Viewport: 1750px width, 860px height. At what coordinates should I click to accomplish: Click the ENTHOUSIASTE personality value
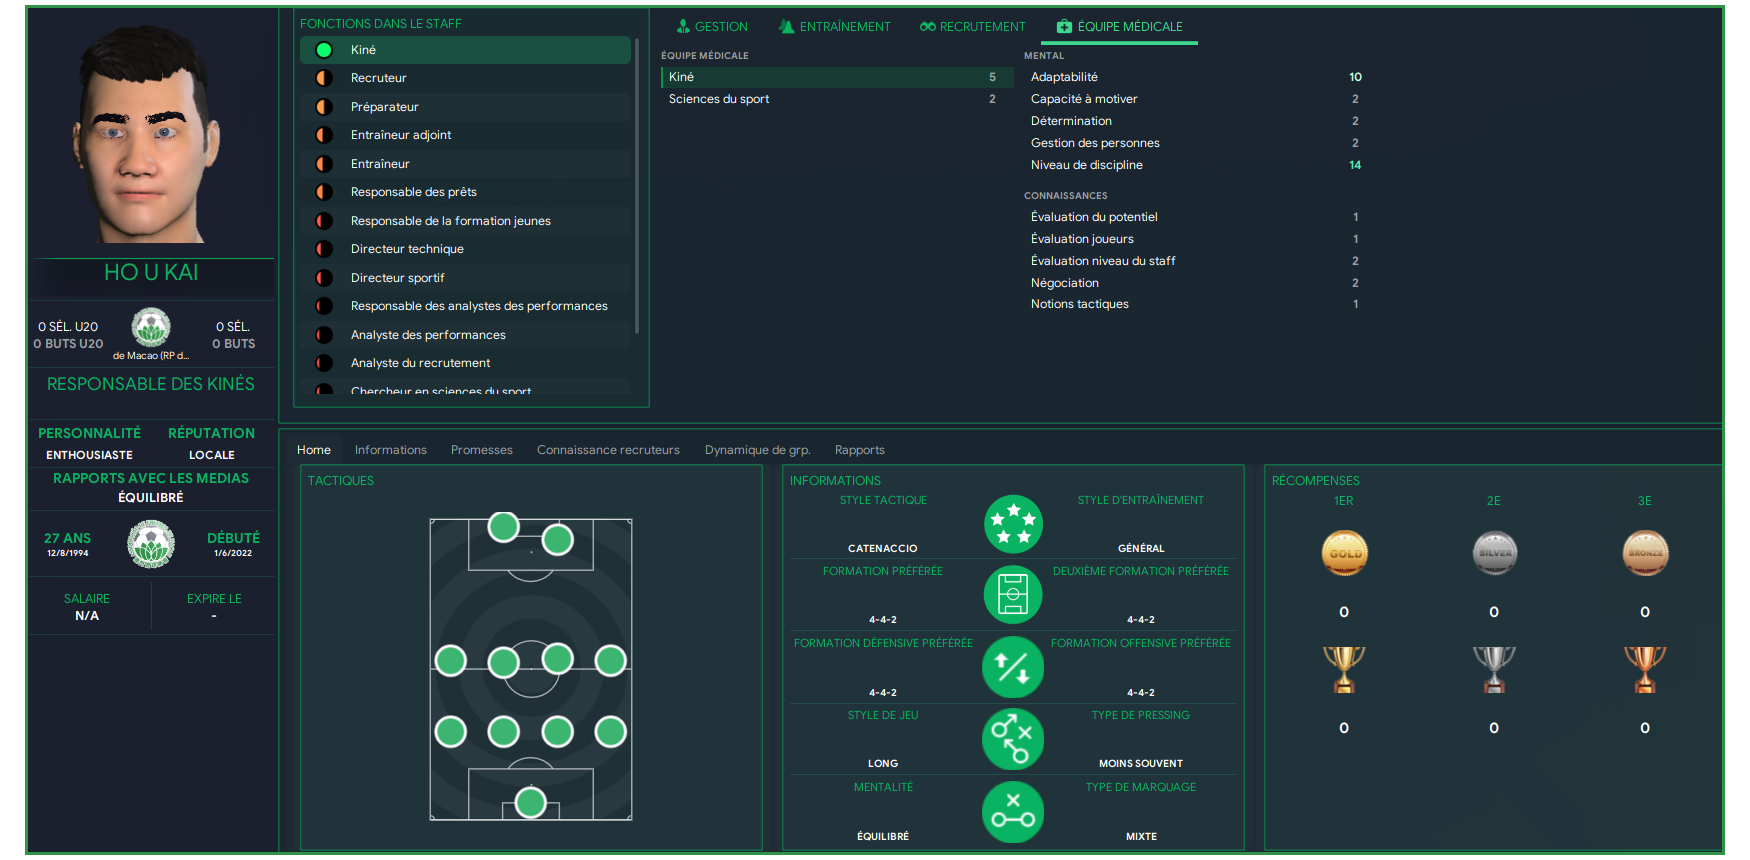89,455
